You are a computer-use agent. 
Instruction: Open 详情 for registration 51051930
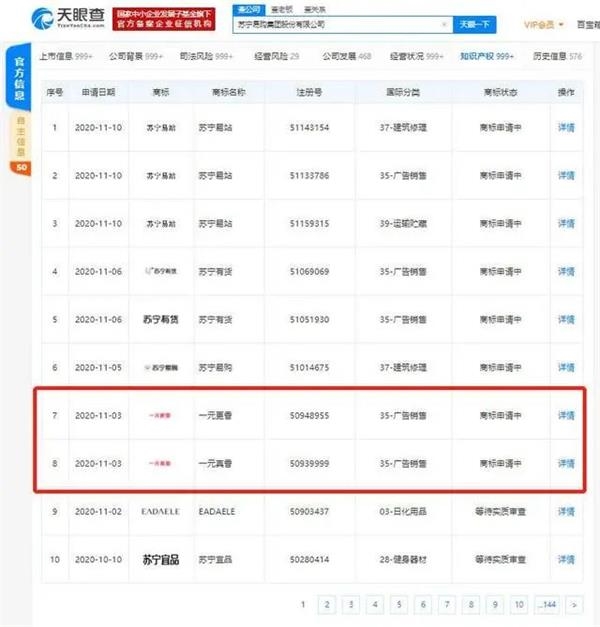point(566,319)
